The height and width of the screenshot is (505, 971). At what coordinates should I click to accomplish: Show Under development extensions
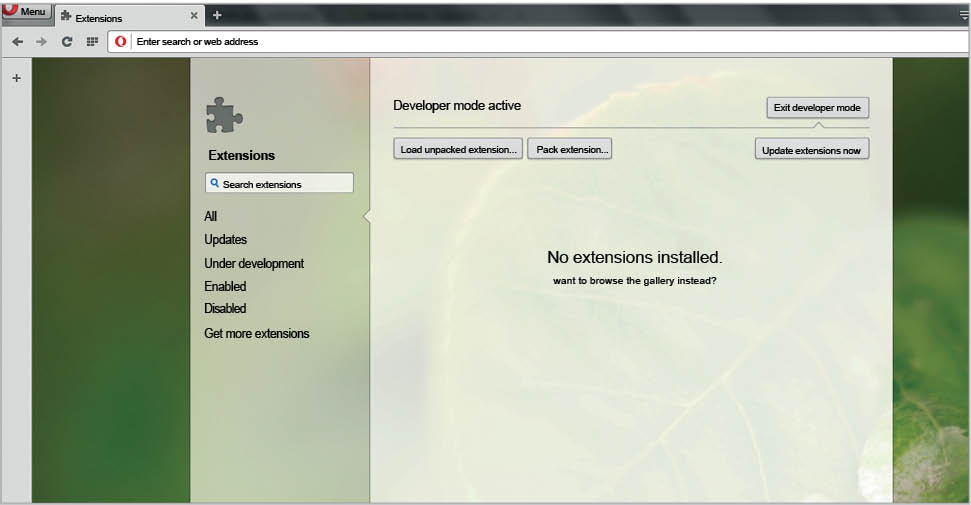[254, 263]
